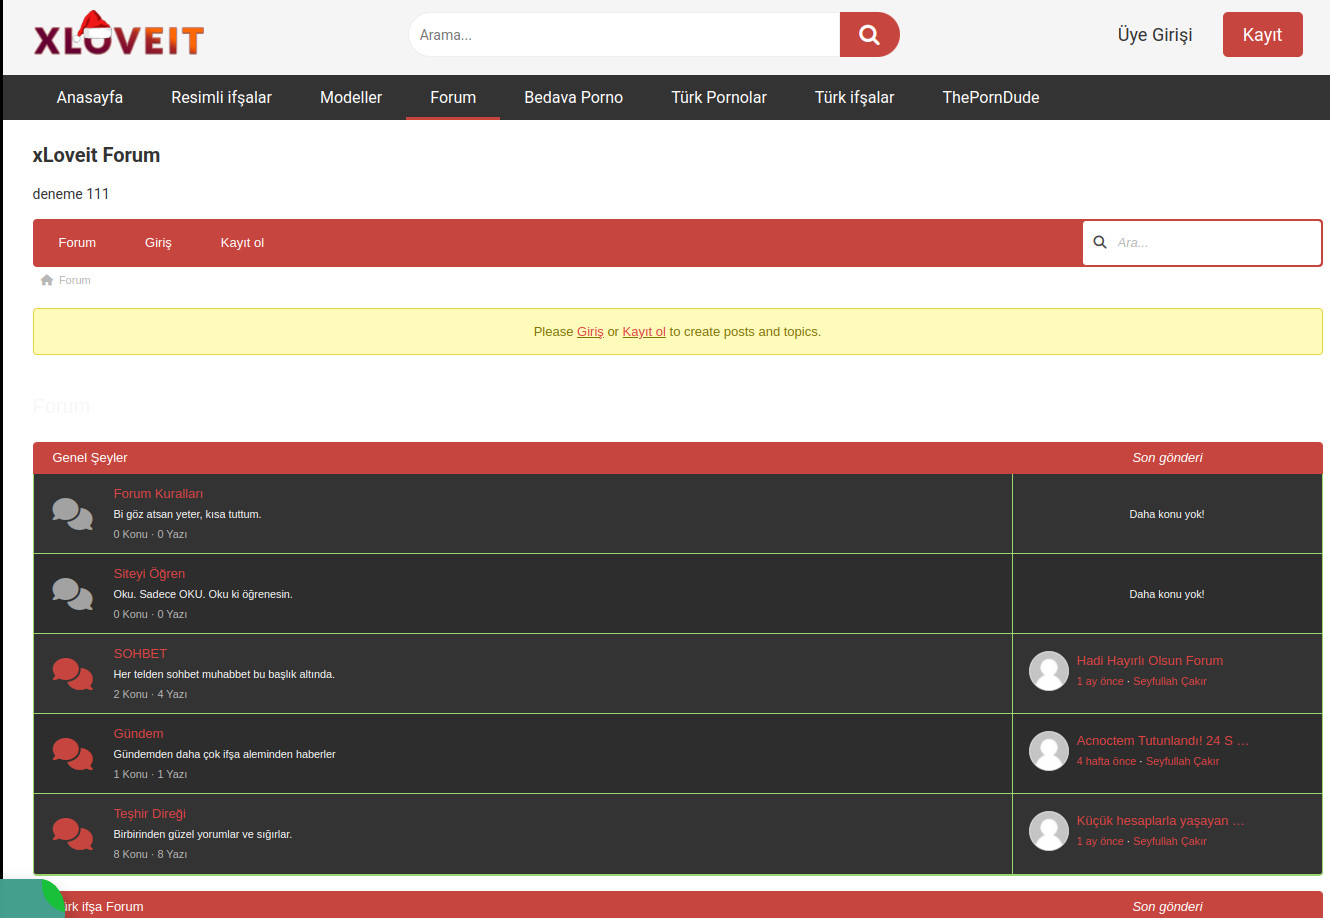The height and width of the screenshot is (918, 1330).
Task: Open the Forum Kuralları forum
Action: point(158,494)
